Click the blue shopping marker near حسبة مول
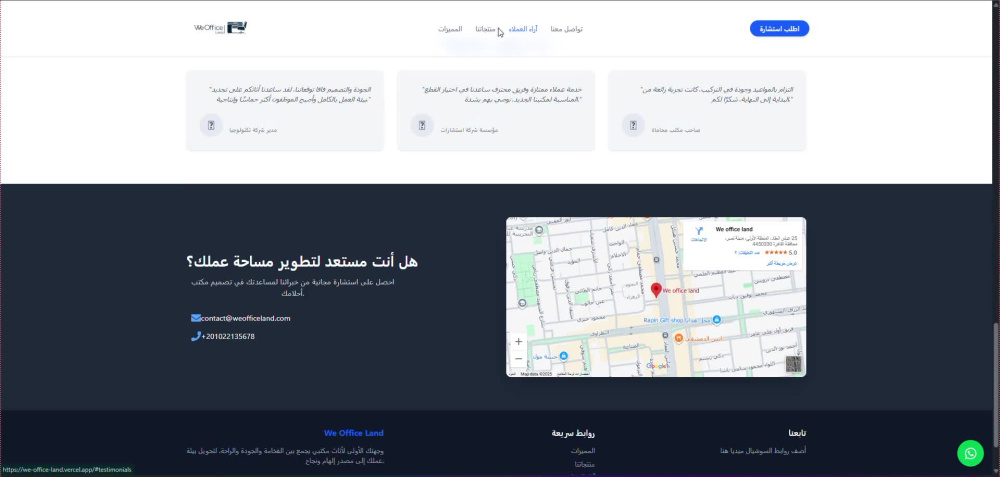 click(x=563, y=355)
